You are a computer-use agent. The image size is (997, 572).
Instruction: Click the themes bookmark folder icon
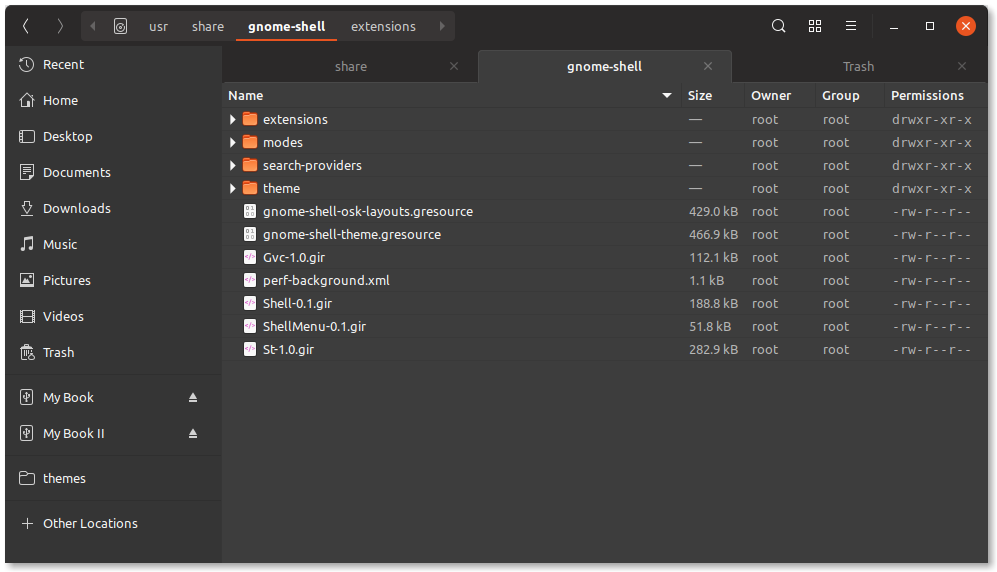click(27, 478)
